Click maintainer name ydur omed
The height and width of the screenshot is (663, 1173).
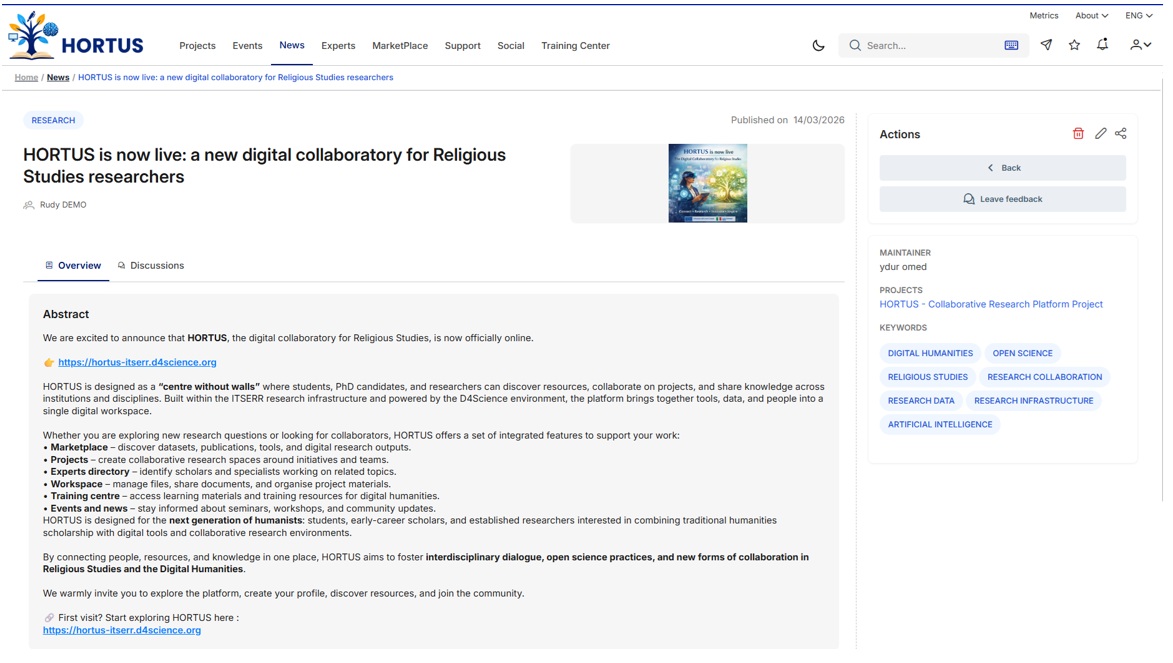(x=903, y=267)
